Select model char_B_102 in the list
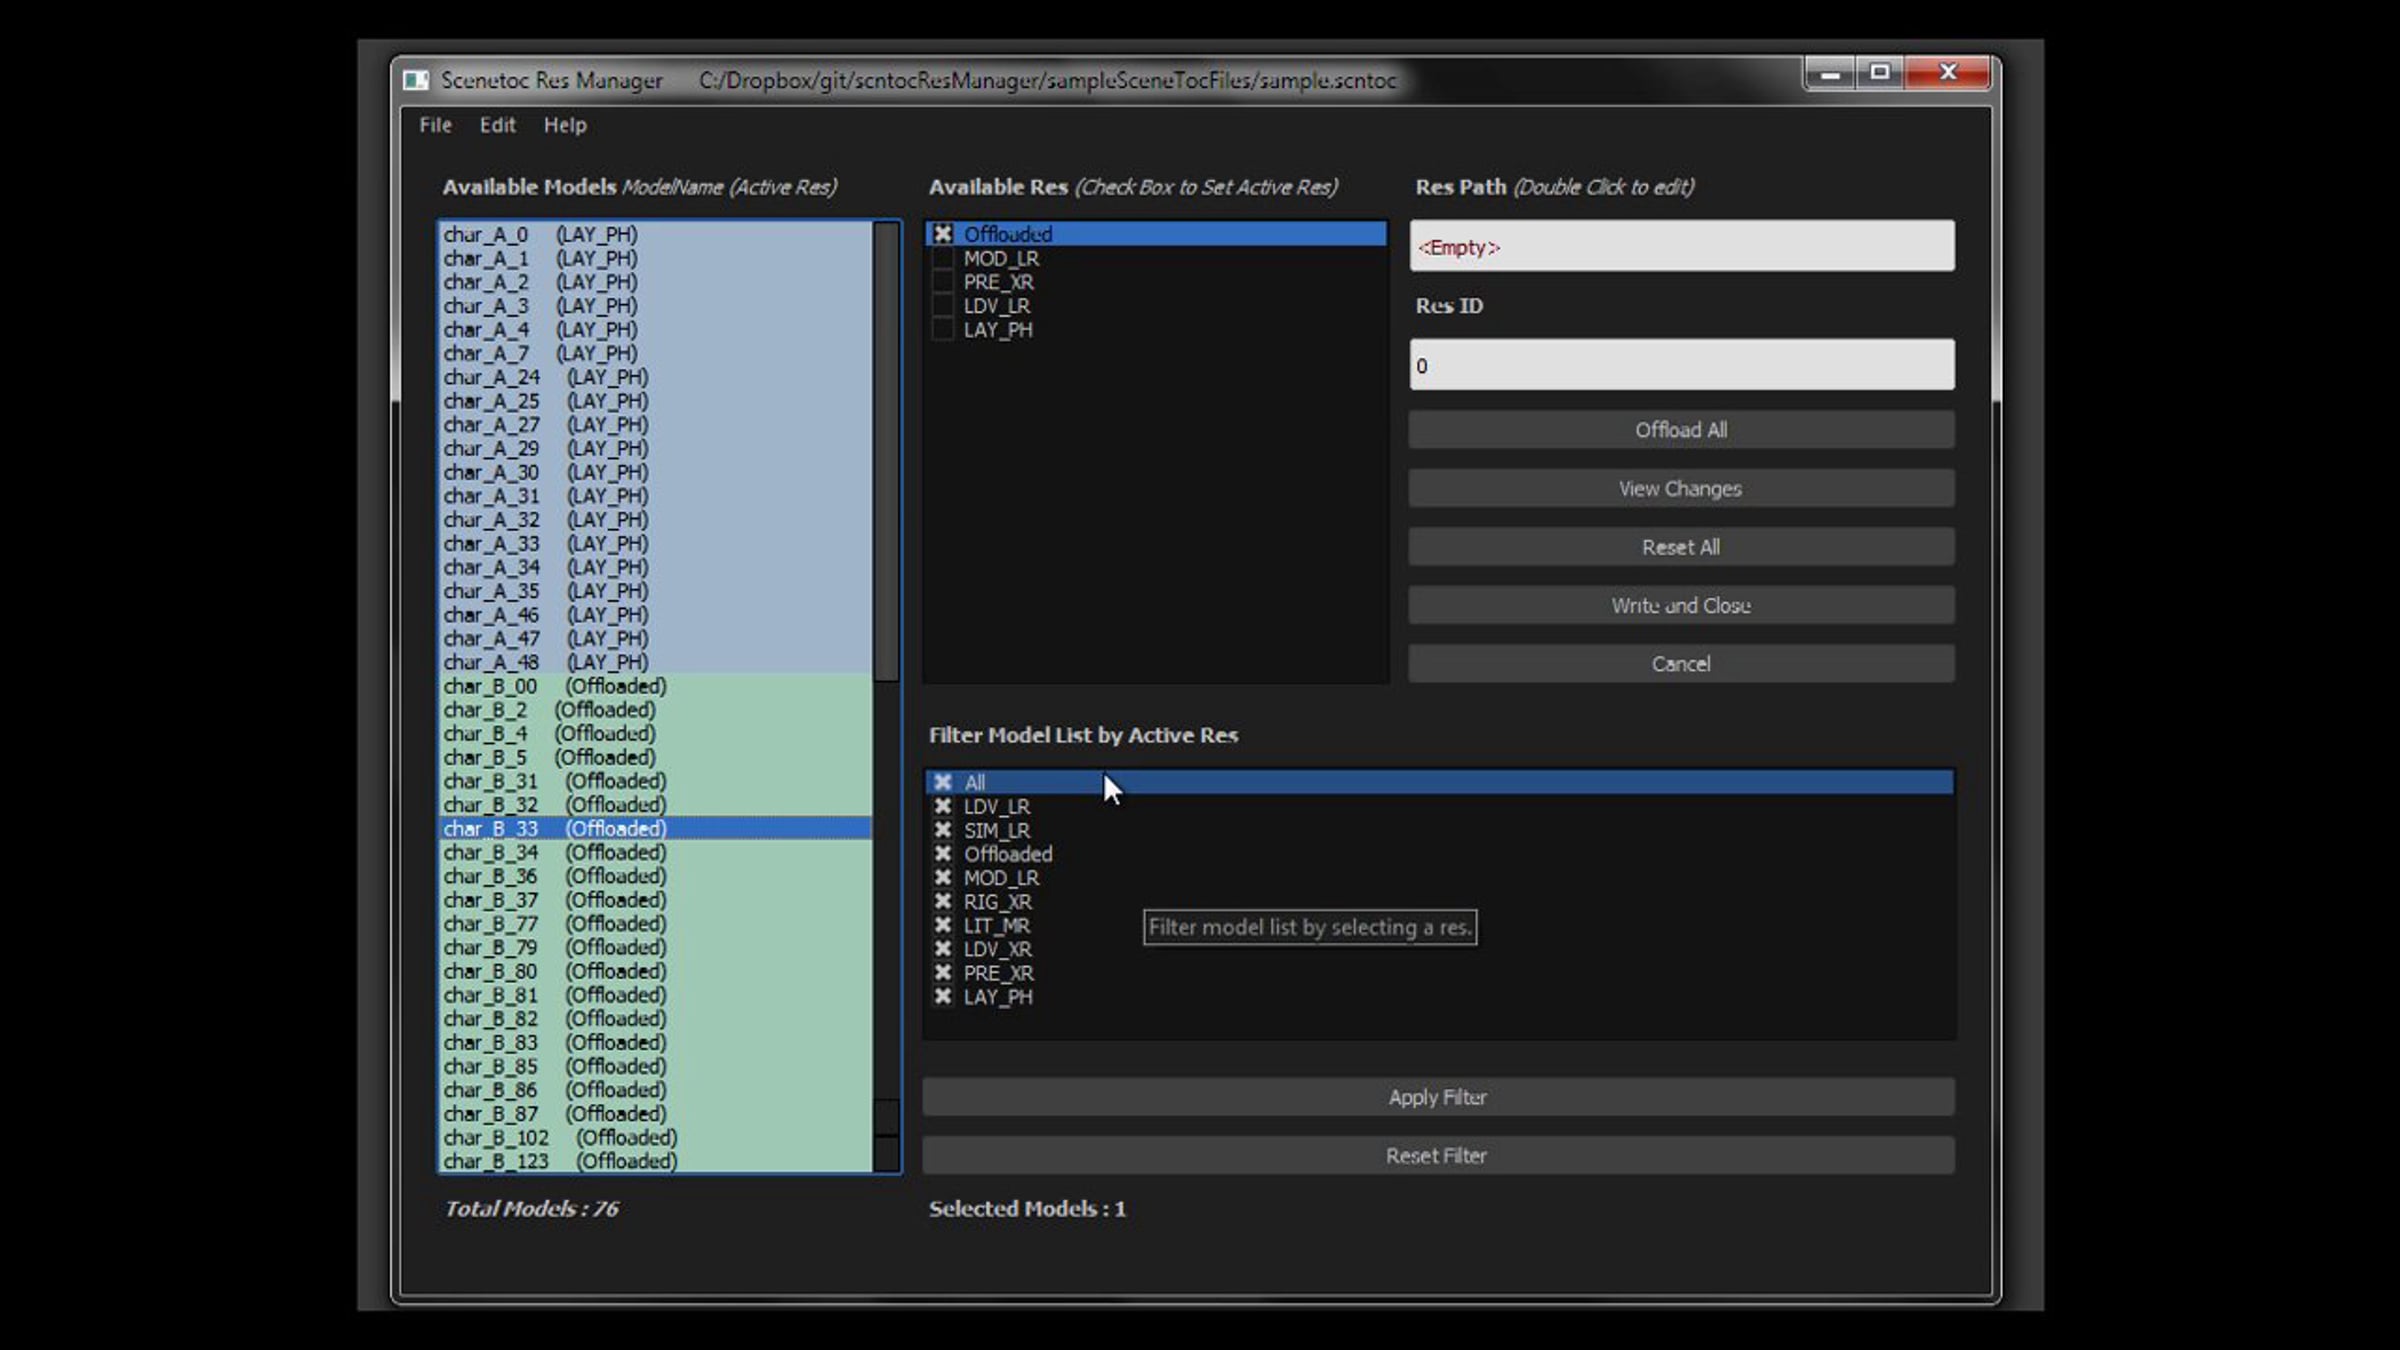 pos(655,1138)
